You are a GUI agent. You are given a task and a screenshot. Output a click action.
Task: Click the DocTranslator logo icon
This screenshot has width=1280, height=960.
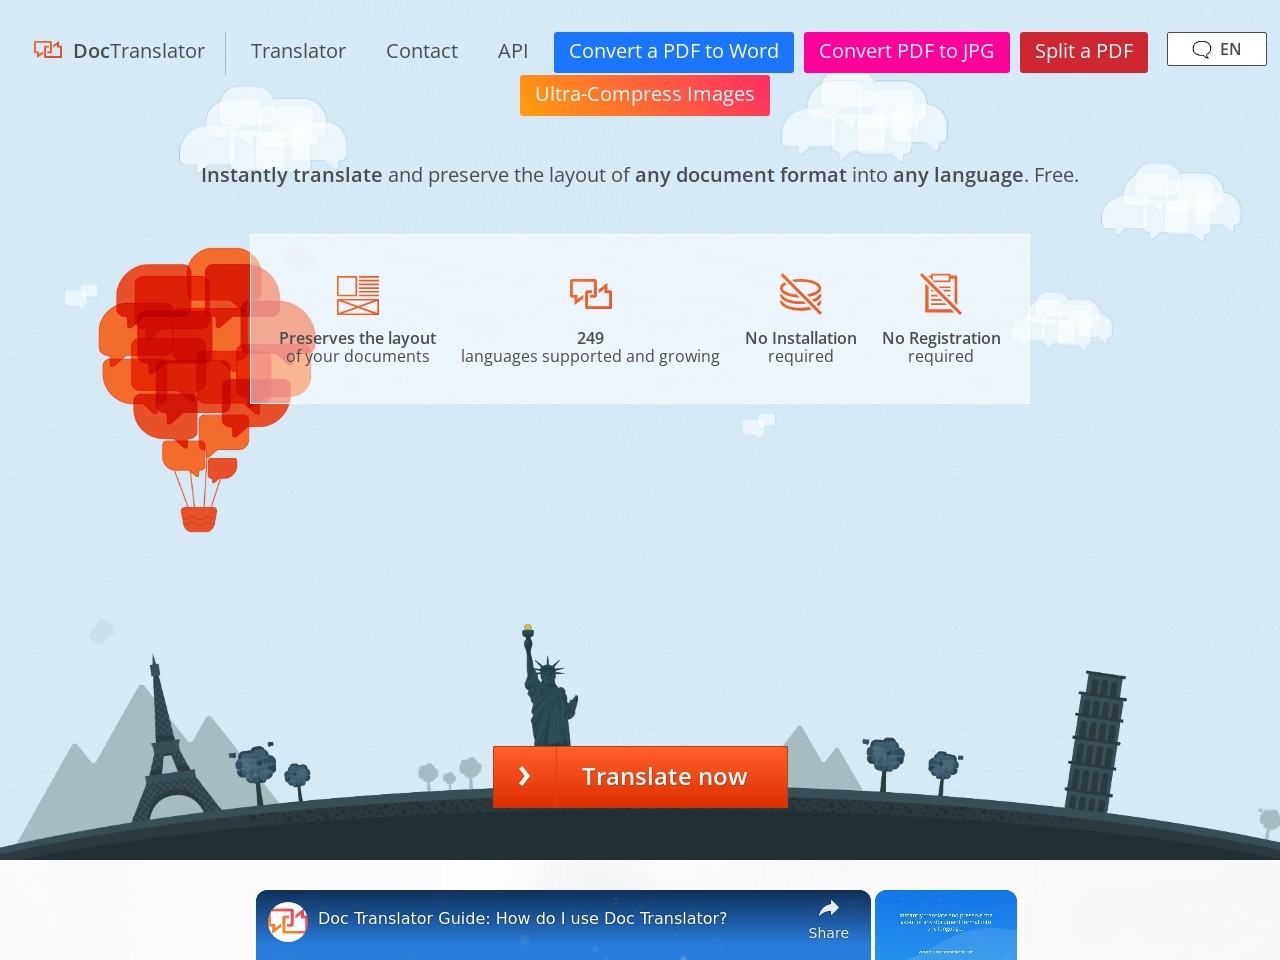(48, 50)
